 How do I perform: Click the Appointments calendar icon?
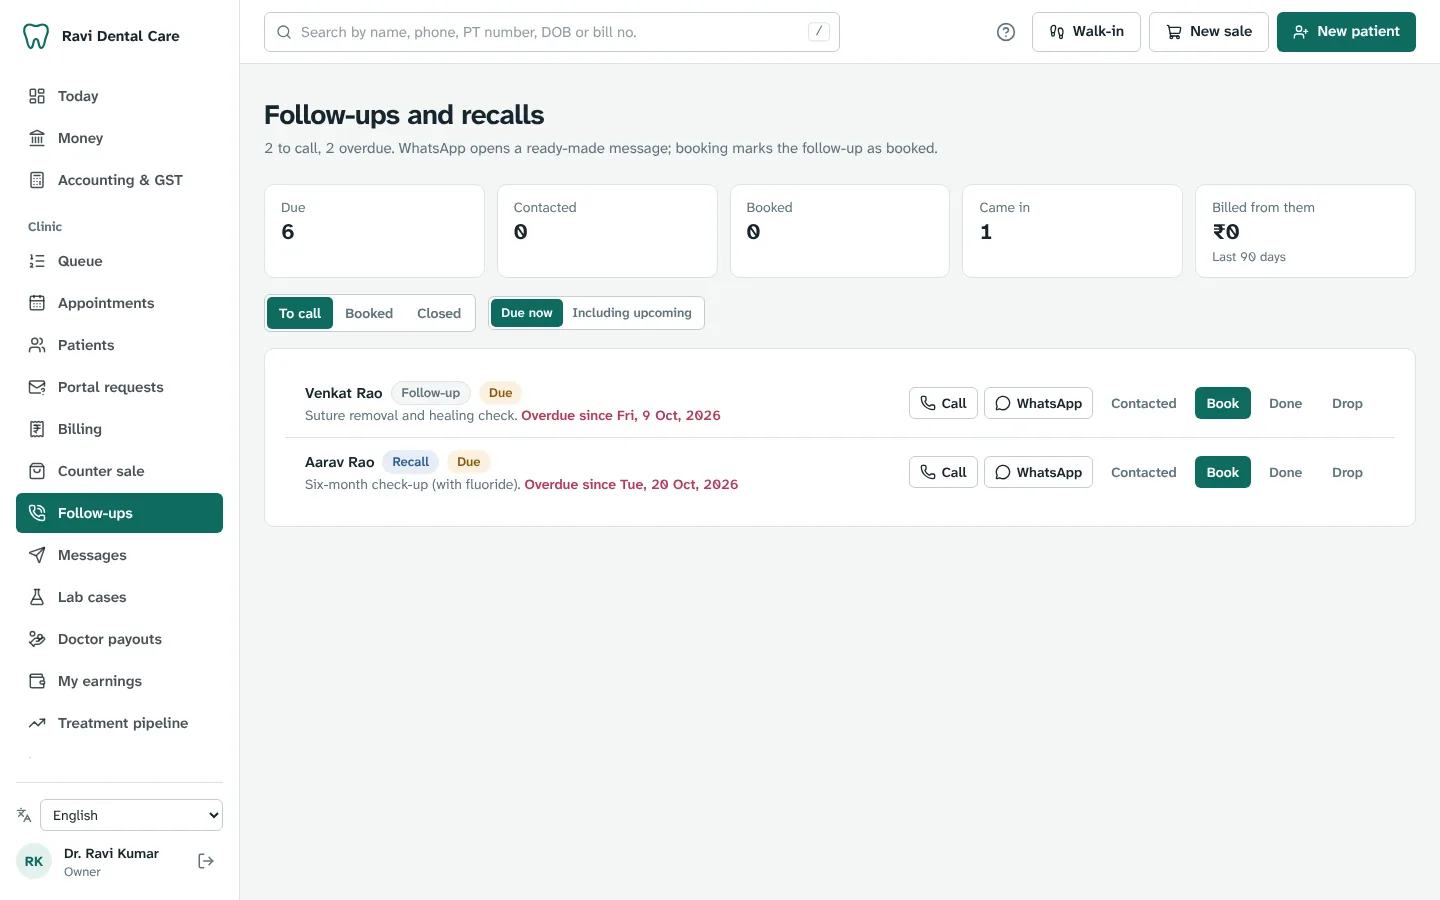(37, 303)
